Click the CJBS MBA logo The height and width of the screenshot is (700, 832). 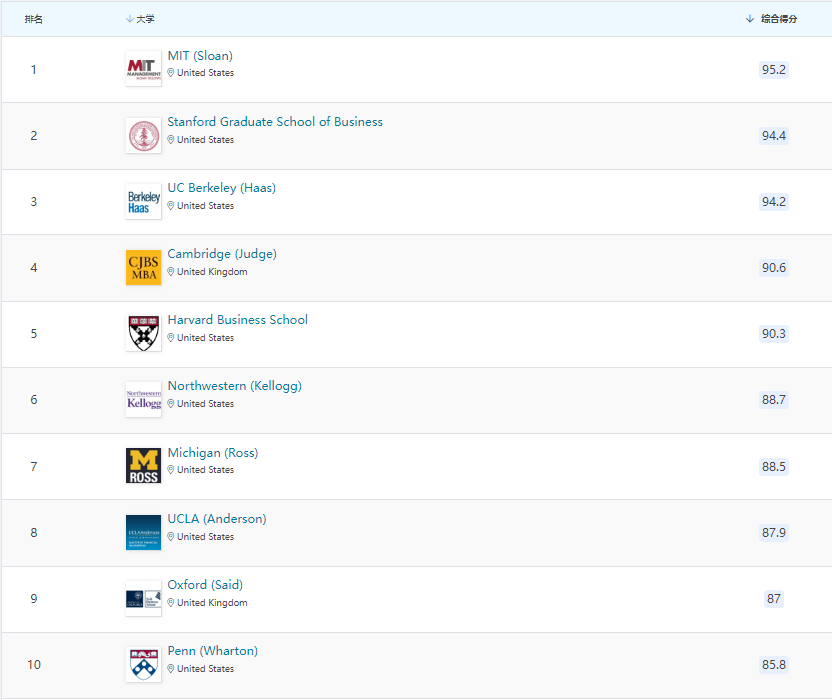coord(143,267)
